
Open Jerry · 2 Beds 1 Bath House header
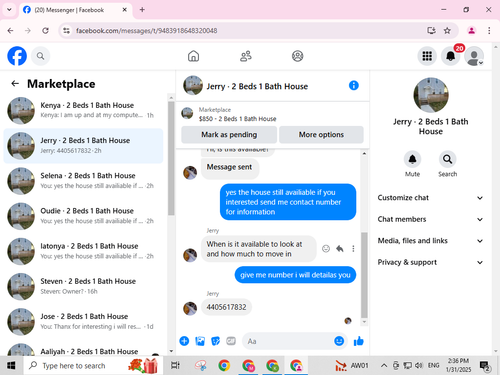point(257,86)
